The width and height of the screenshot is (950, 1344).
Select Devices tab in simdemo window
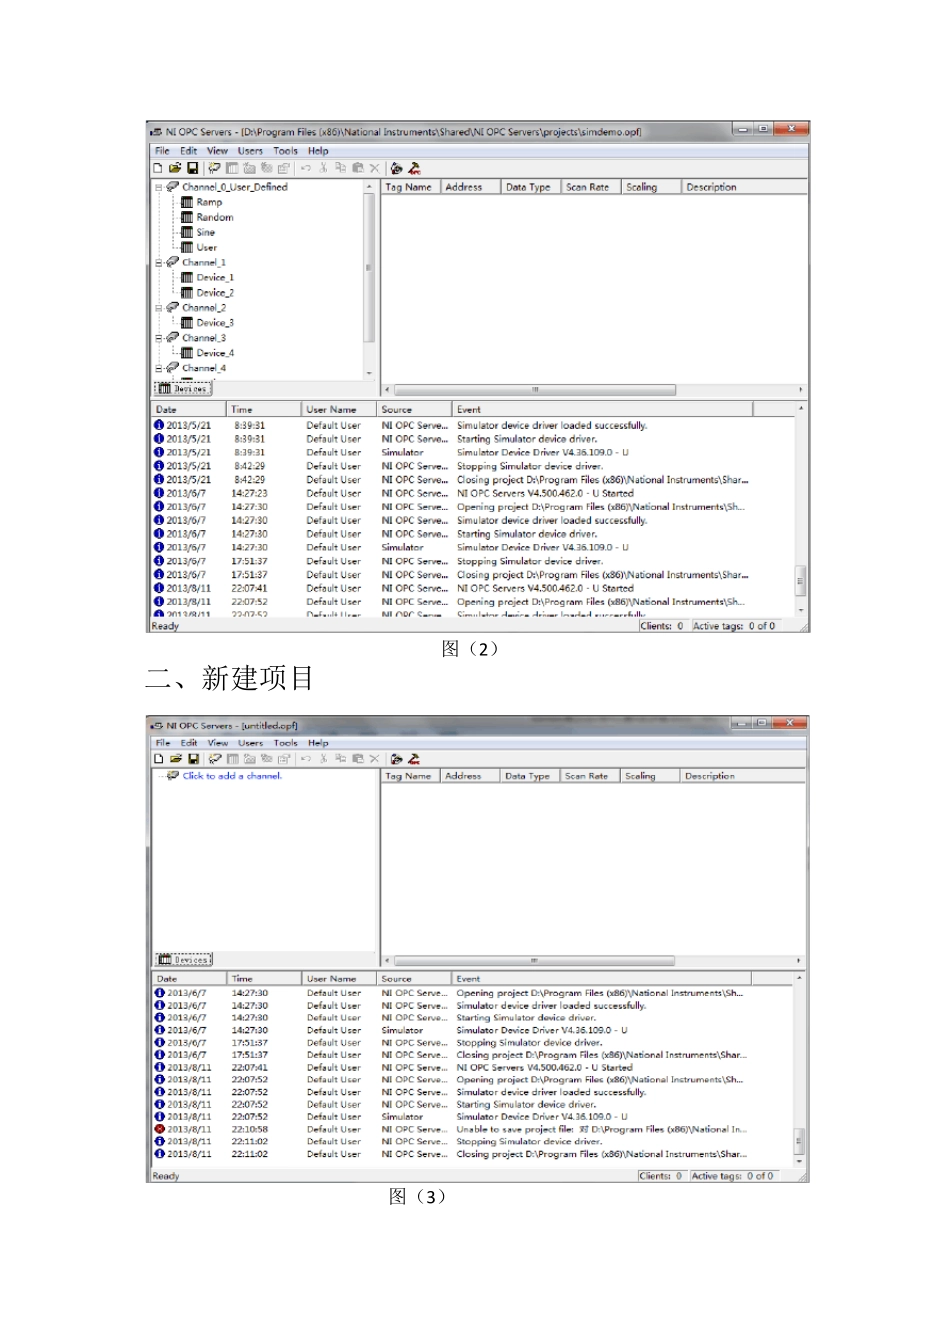tap(184, 389)
